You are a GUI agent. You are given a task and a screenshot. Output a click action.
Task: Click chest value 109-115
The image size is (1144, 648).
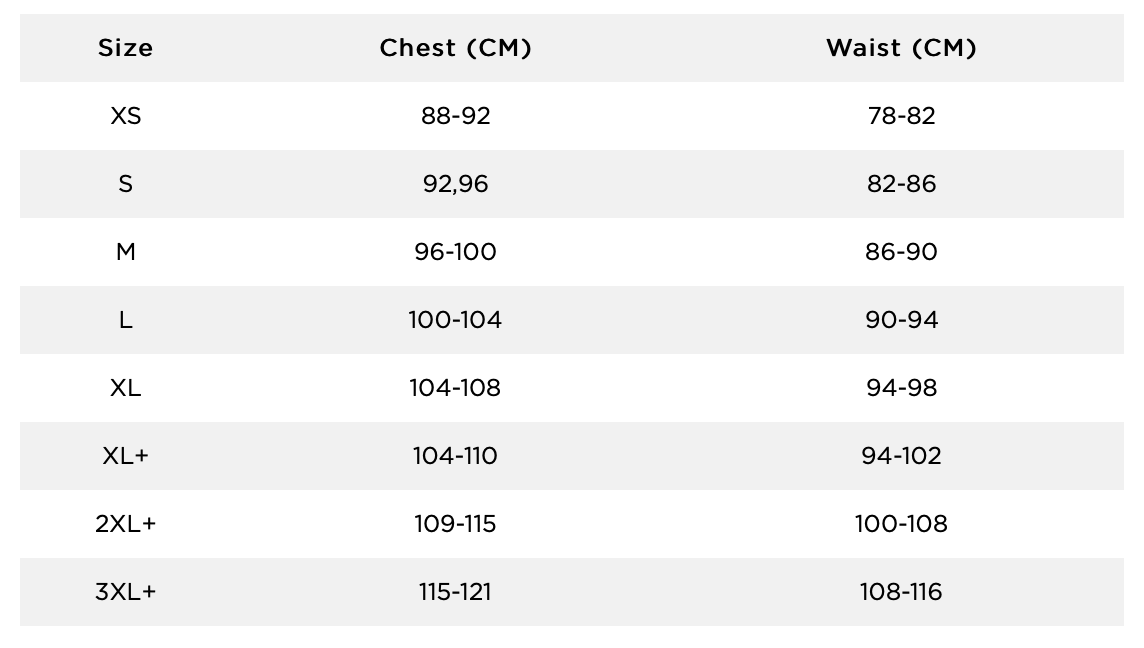[455, 523]
